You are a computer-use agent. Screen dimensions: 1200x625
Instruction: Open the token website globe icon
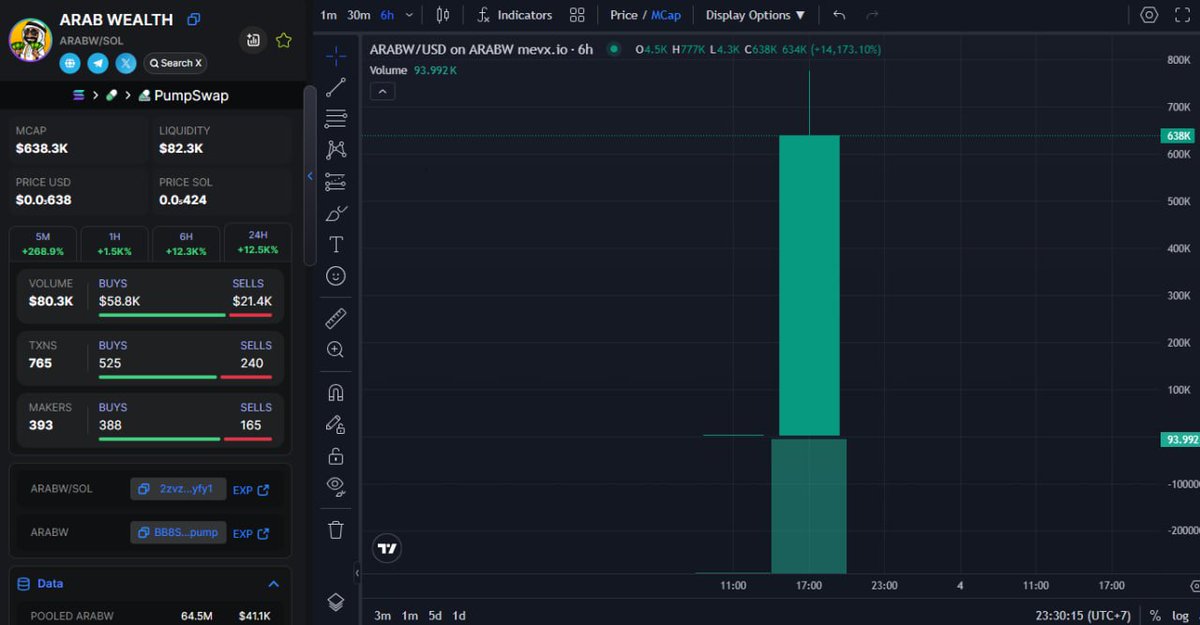click(x=70, y=63)
